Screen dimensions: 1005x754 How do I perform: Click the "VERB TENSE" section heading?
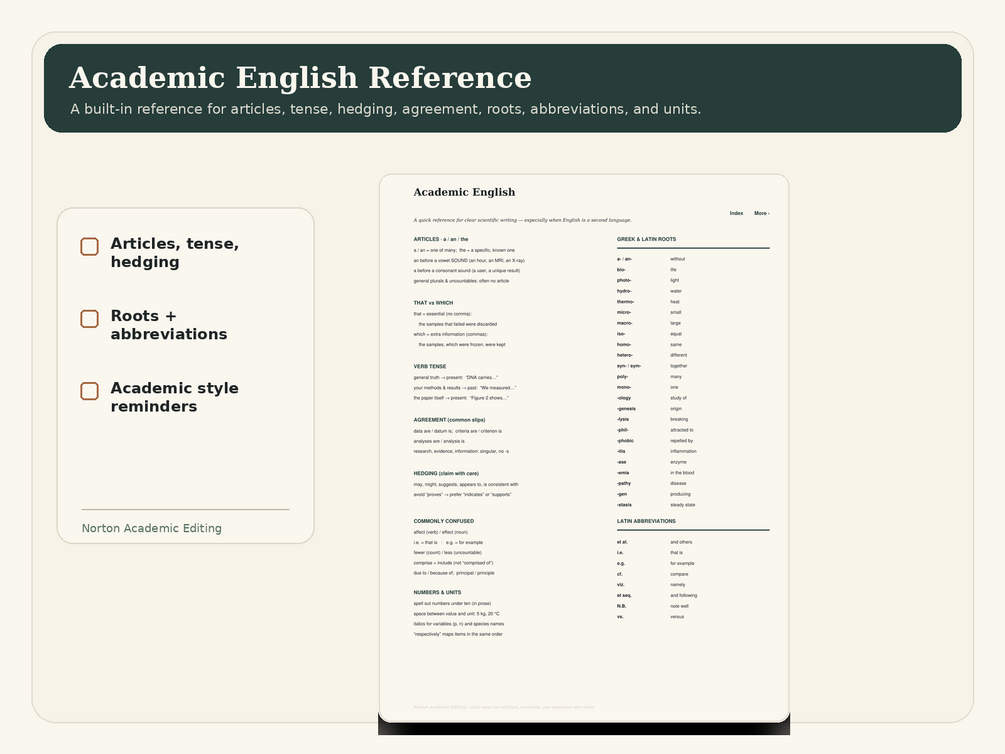point(429,366)
